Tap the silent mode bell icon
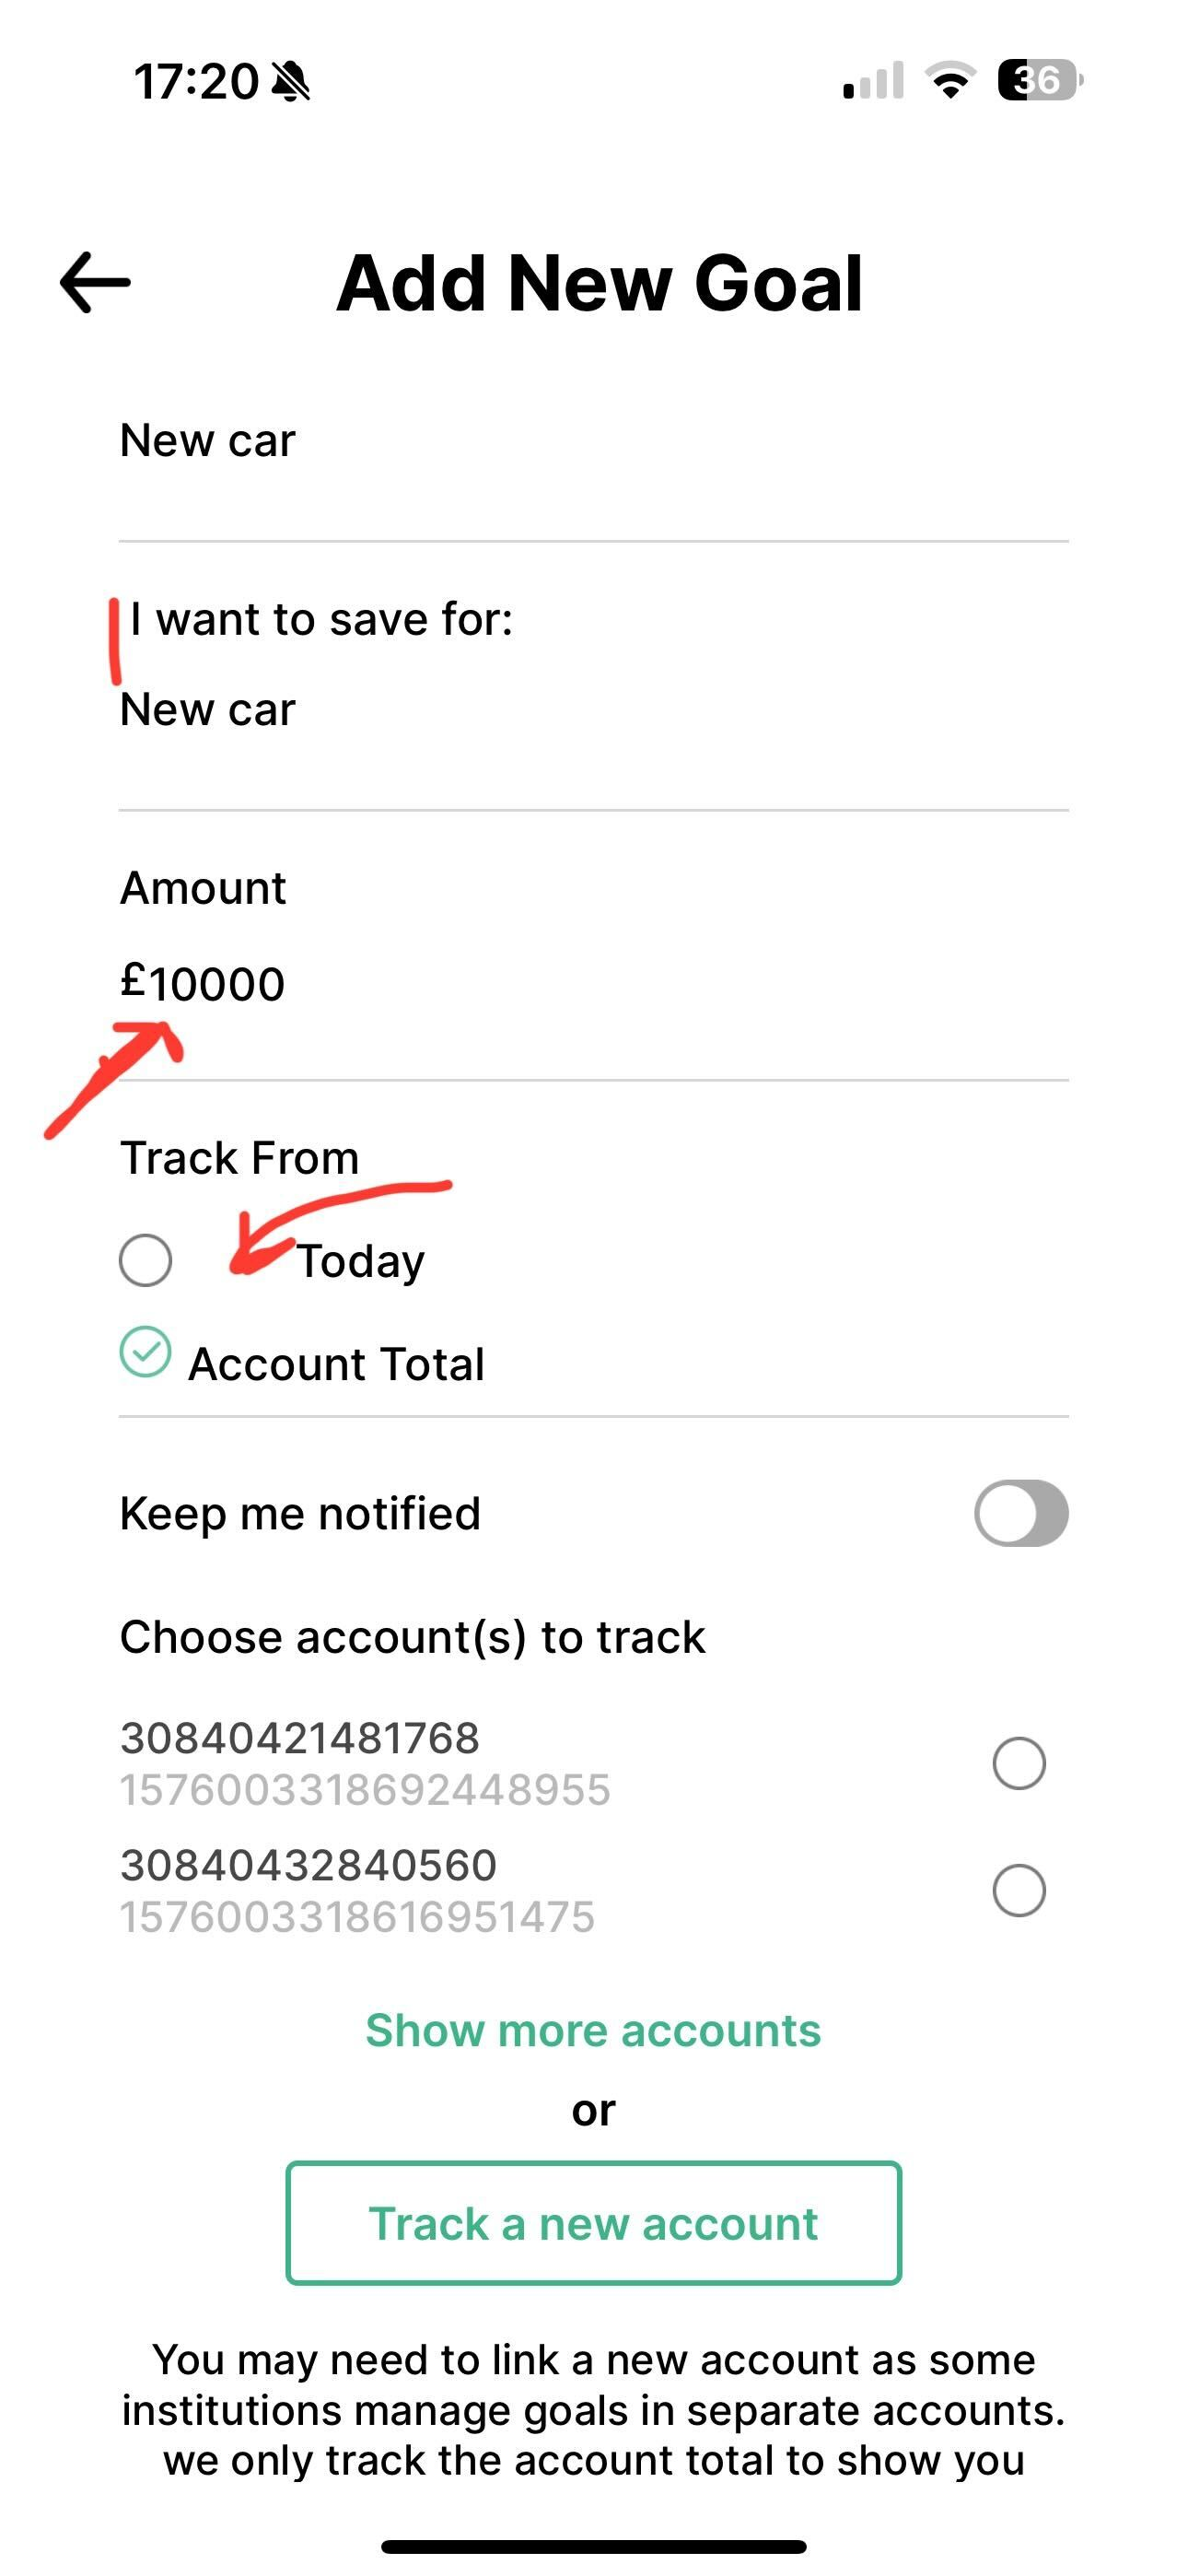 tap(291, 81)
